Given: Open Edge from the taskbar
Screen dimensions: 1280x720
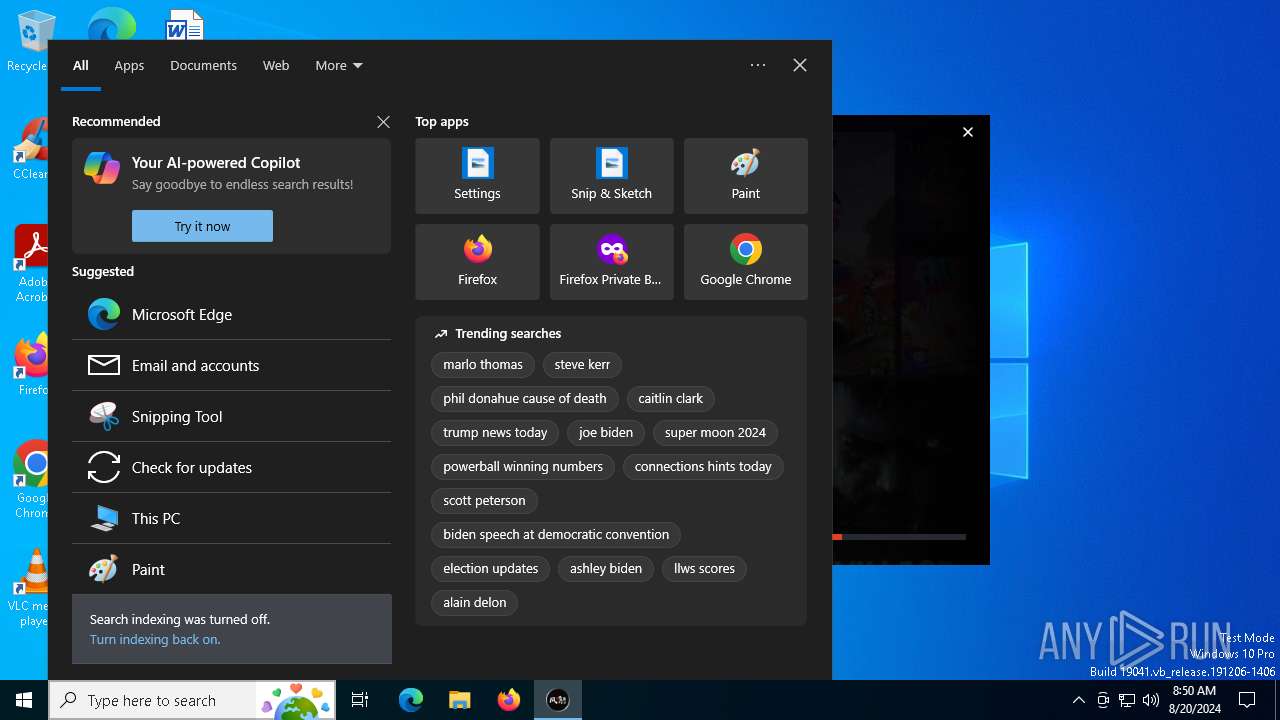Looking at the screenshot, I should (411, 700).
